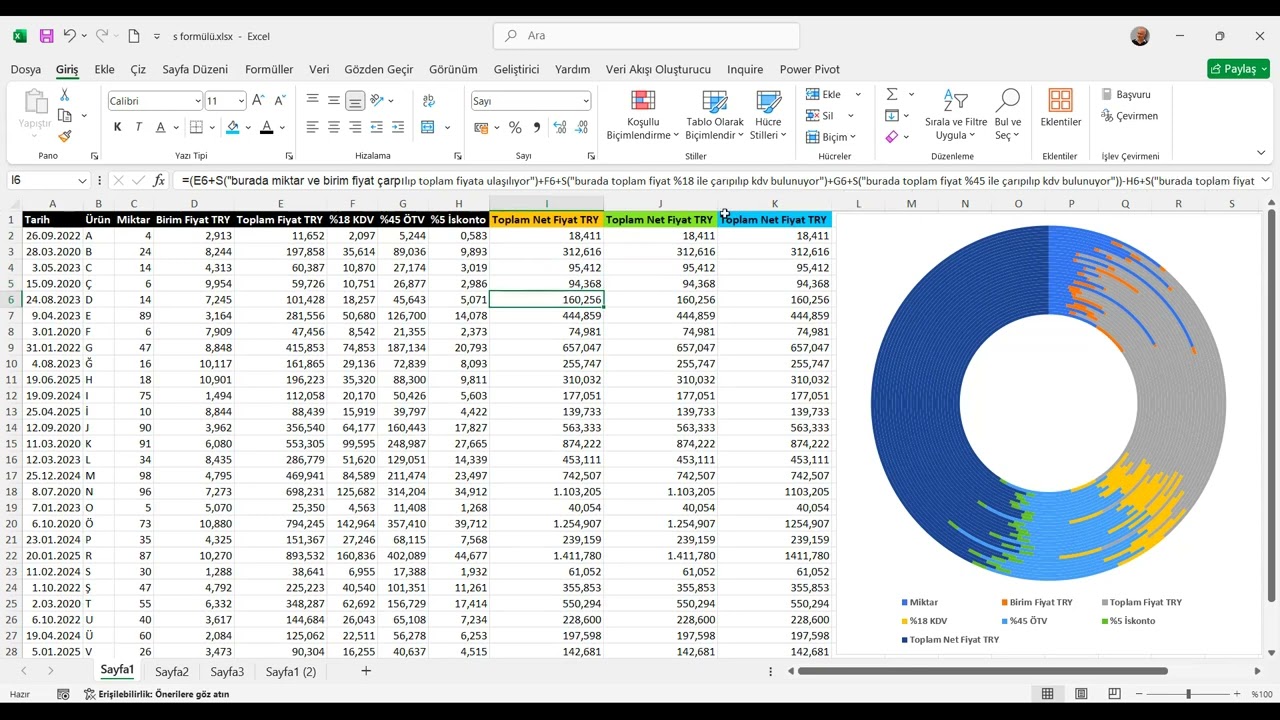Toggle Italic (T) formatting
1280x720 pixels.
tap(138, 127)
